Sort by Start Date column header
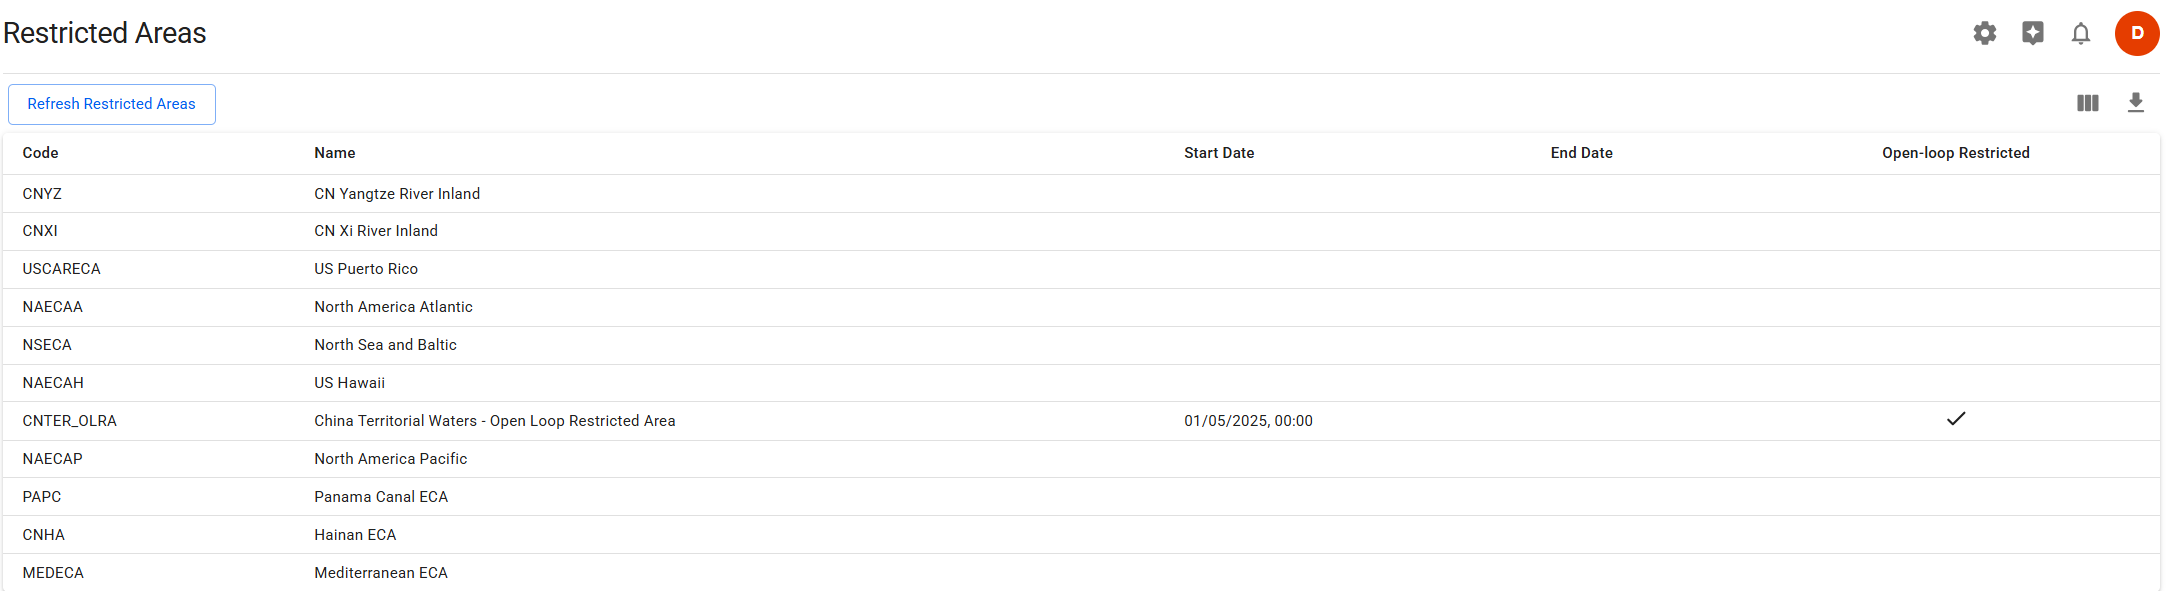This screenshot has width=2167, height=591. coord(1219,153)
